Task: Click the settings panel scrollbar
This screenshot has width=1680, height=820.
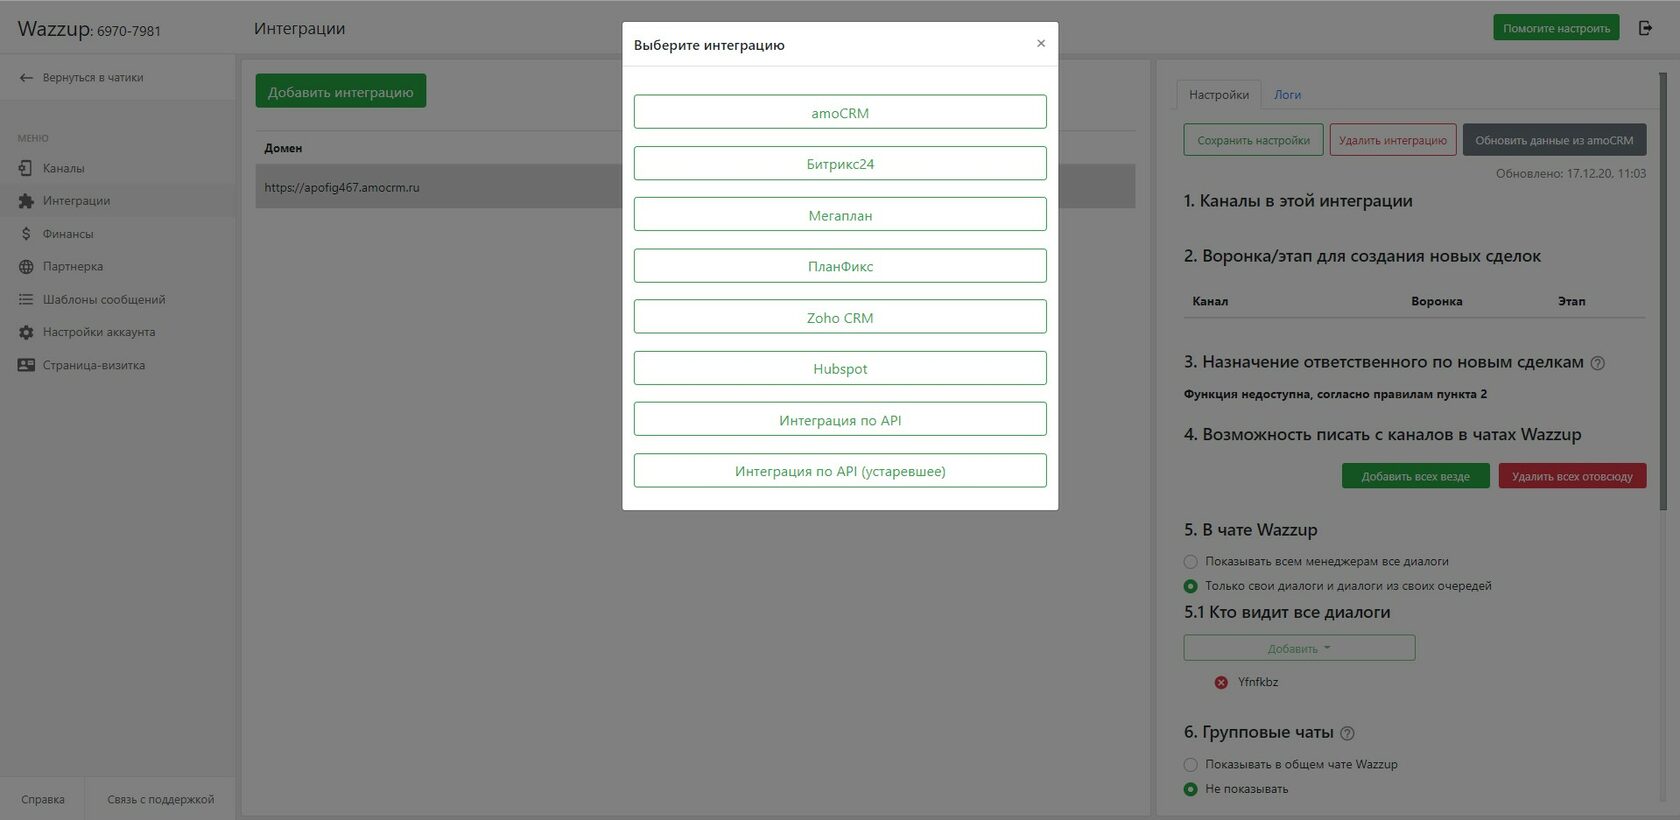Action: pyautogui.click(x=1664, y=290)
